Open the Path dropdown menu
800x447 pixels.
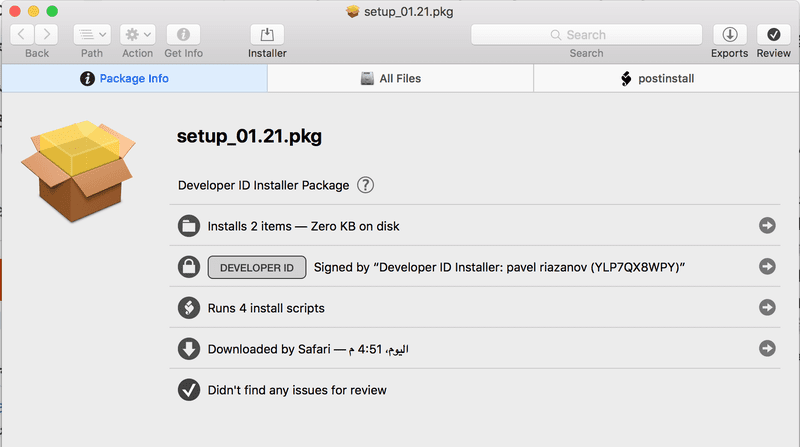[92, 34]
